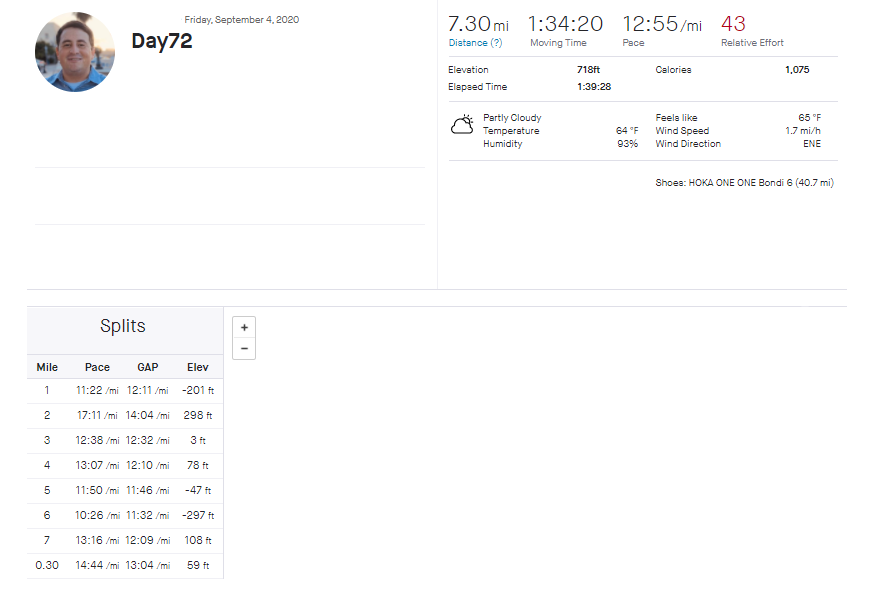This screenshot has width=872, height=590.
Task: Click the Feels like 65 °F value
Action: (810, 118)
